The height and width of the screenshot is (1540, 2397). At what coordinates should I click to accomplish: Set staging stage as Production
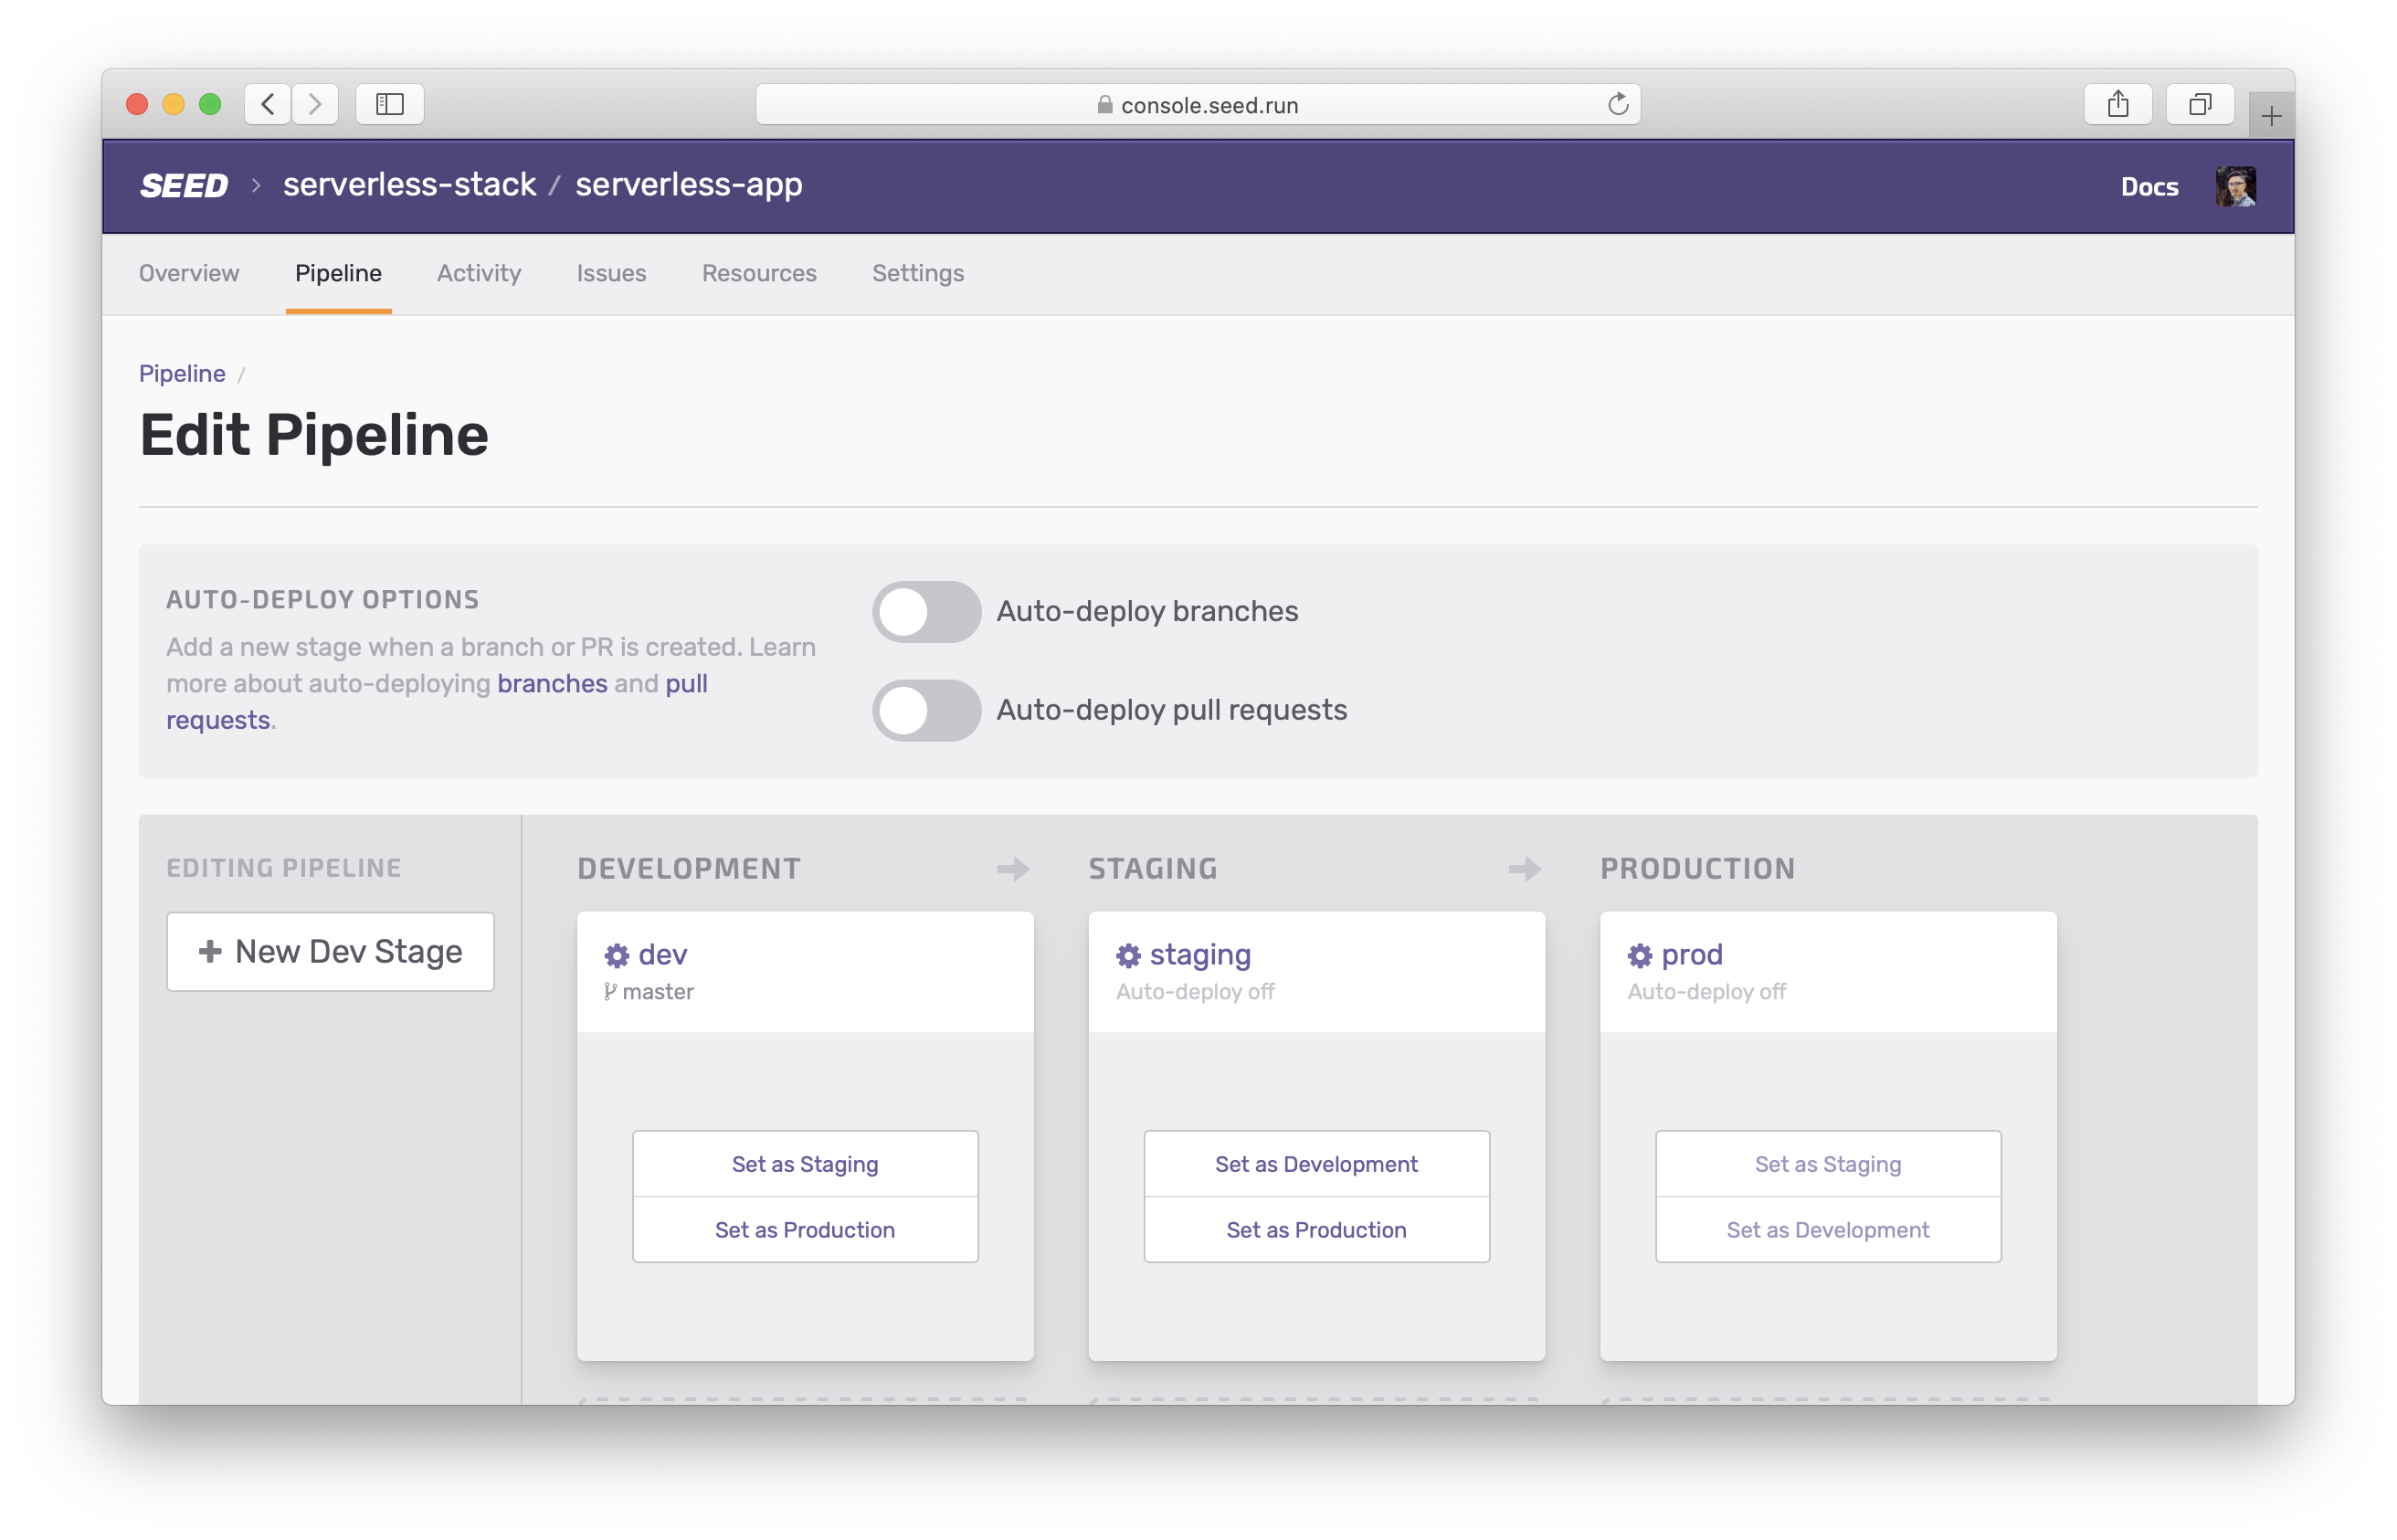pyautogui.click(x=1316, y=1230)
